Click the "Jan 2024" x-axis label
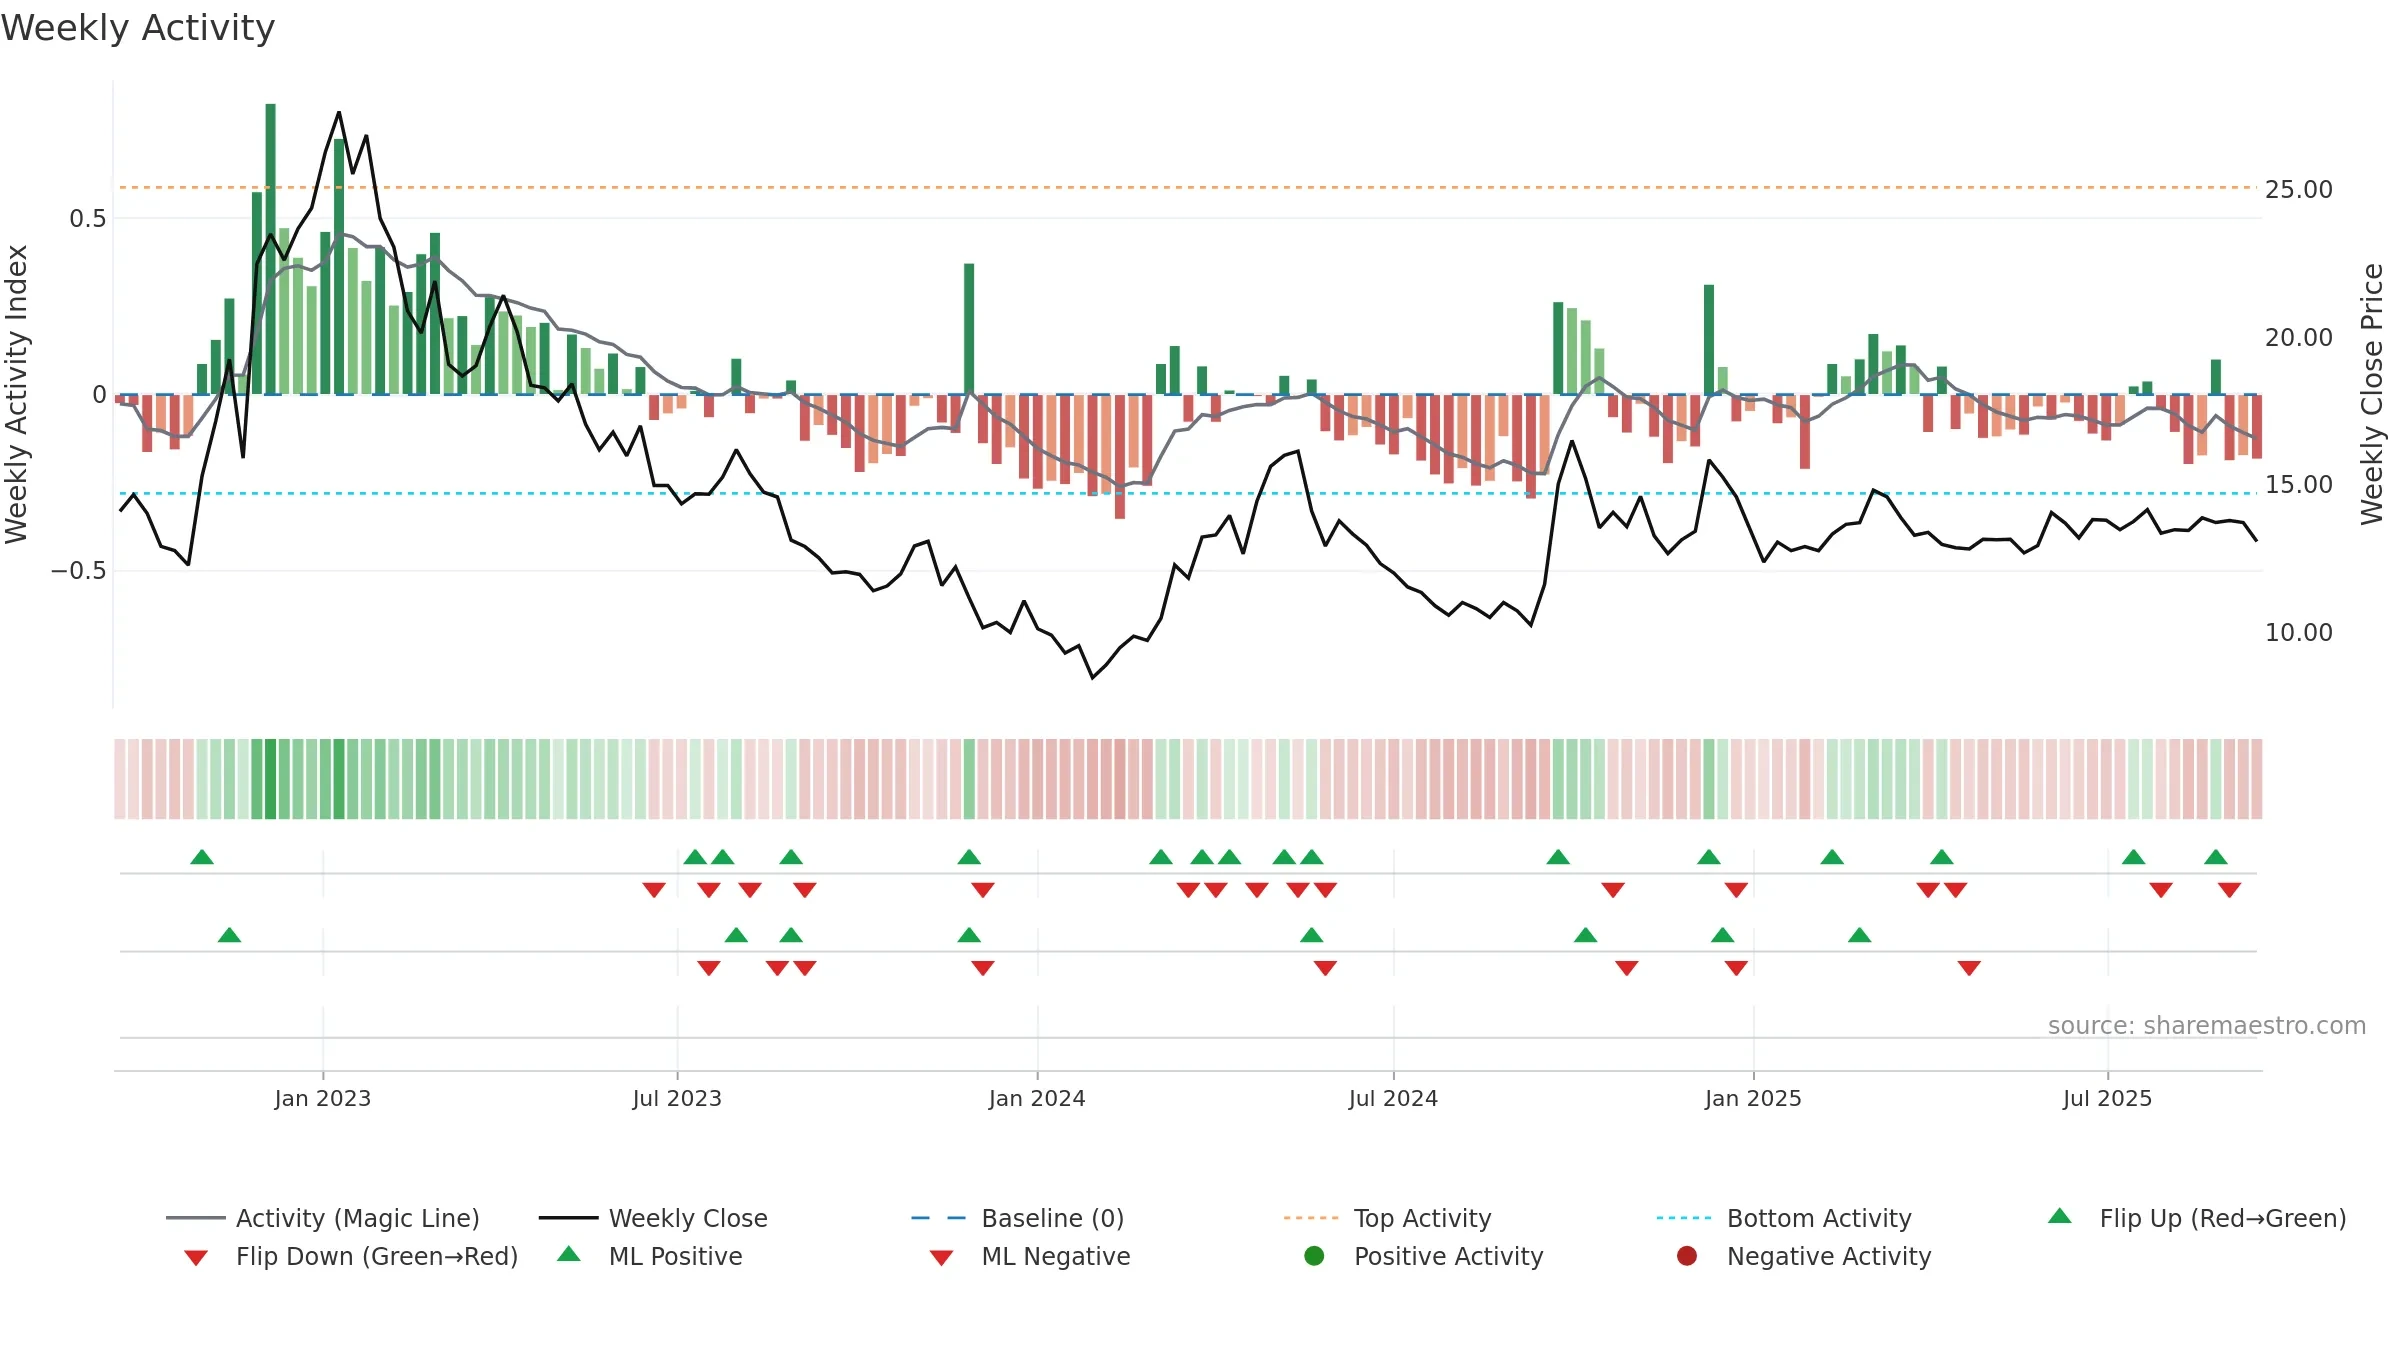 click(1037, 1099)
